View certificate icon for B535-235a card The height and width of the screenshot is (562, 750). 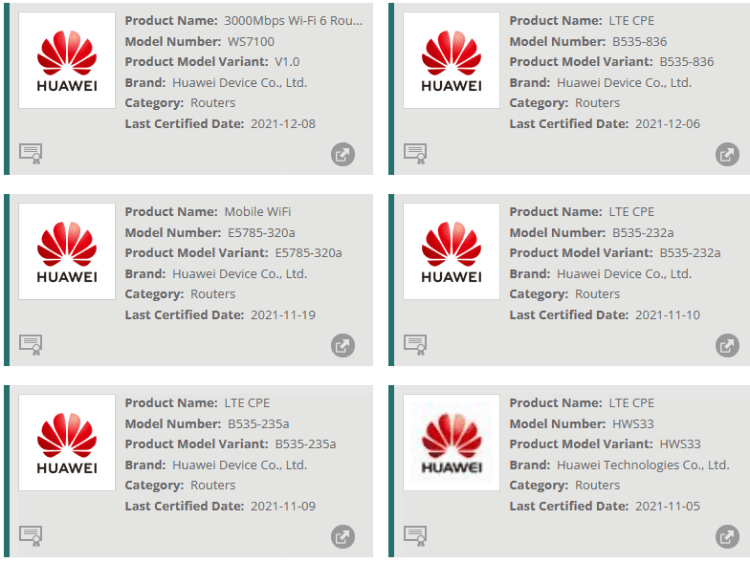(31, 535)
